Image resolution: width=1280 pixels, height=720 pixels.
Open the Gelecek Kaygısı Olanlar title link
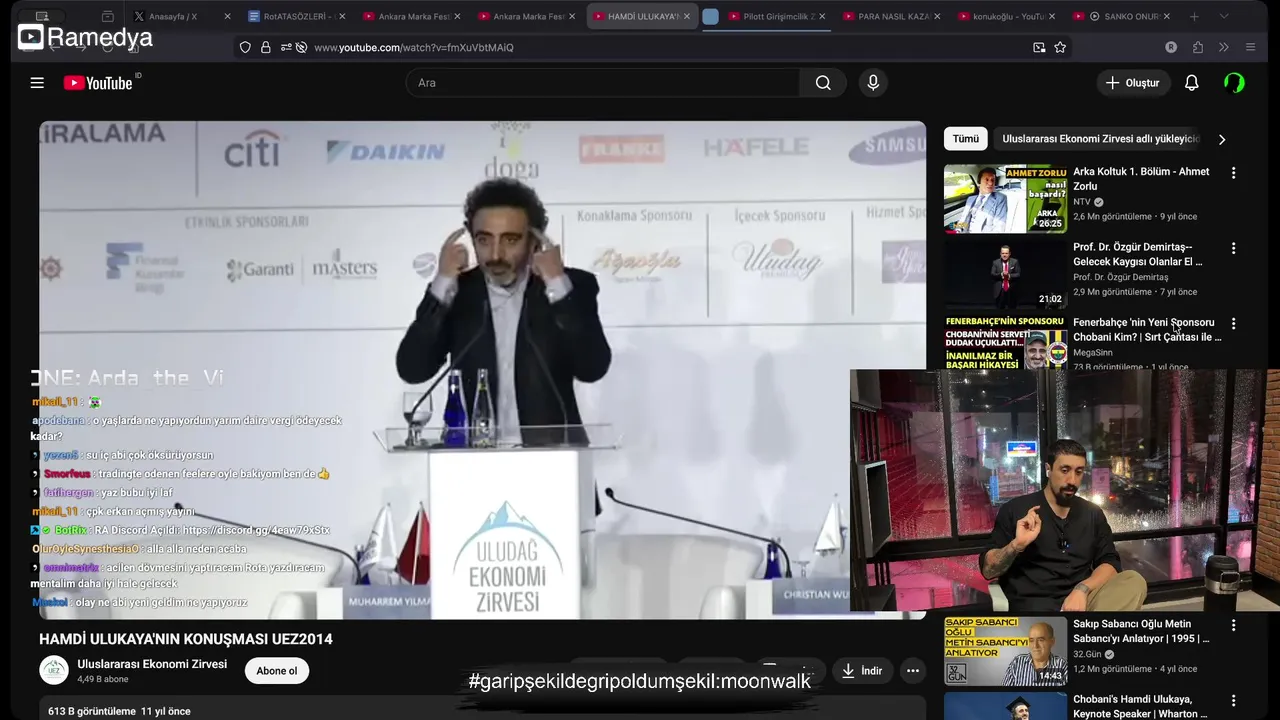[1138, 254]
